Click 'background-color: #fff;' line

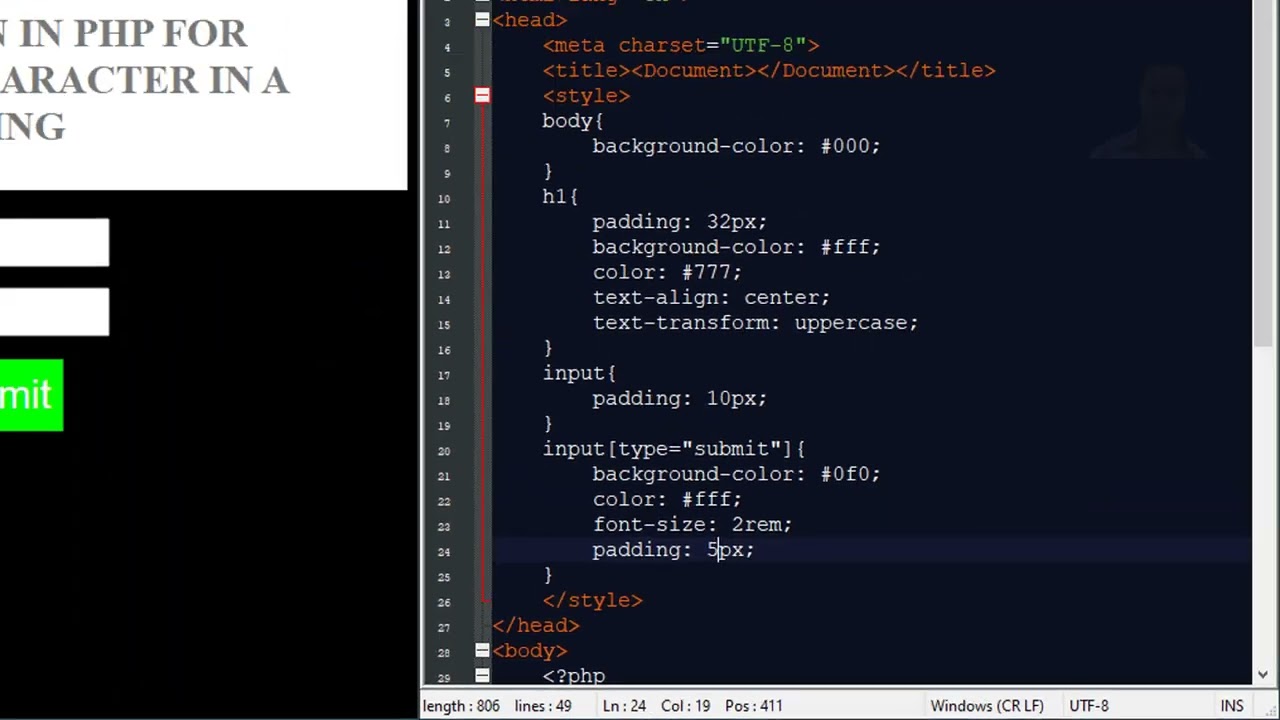point(736,247)
